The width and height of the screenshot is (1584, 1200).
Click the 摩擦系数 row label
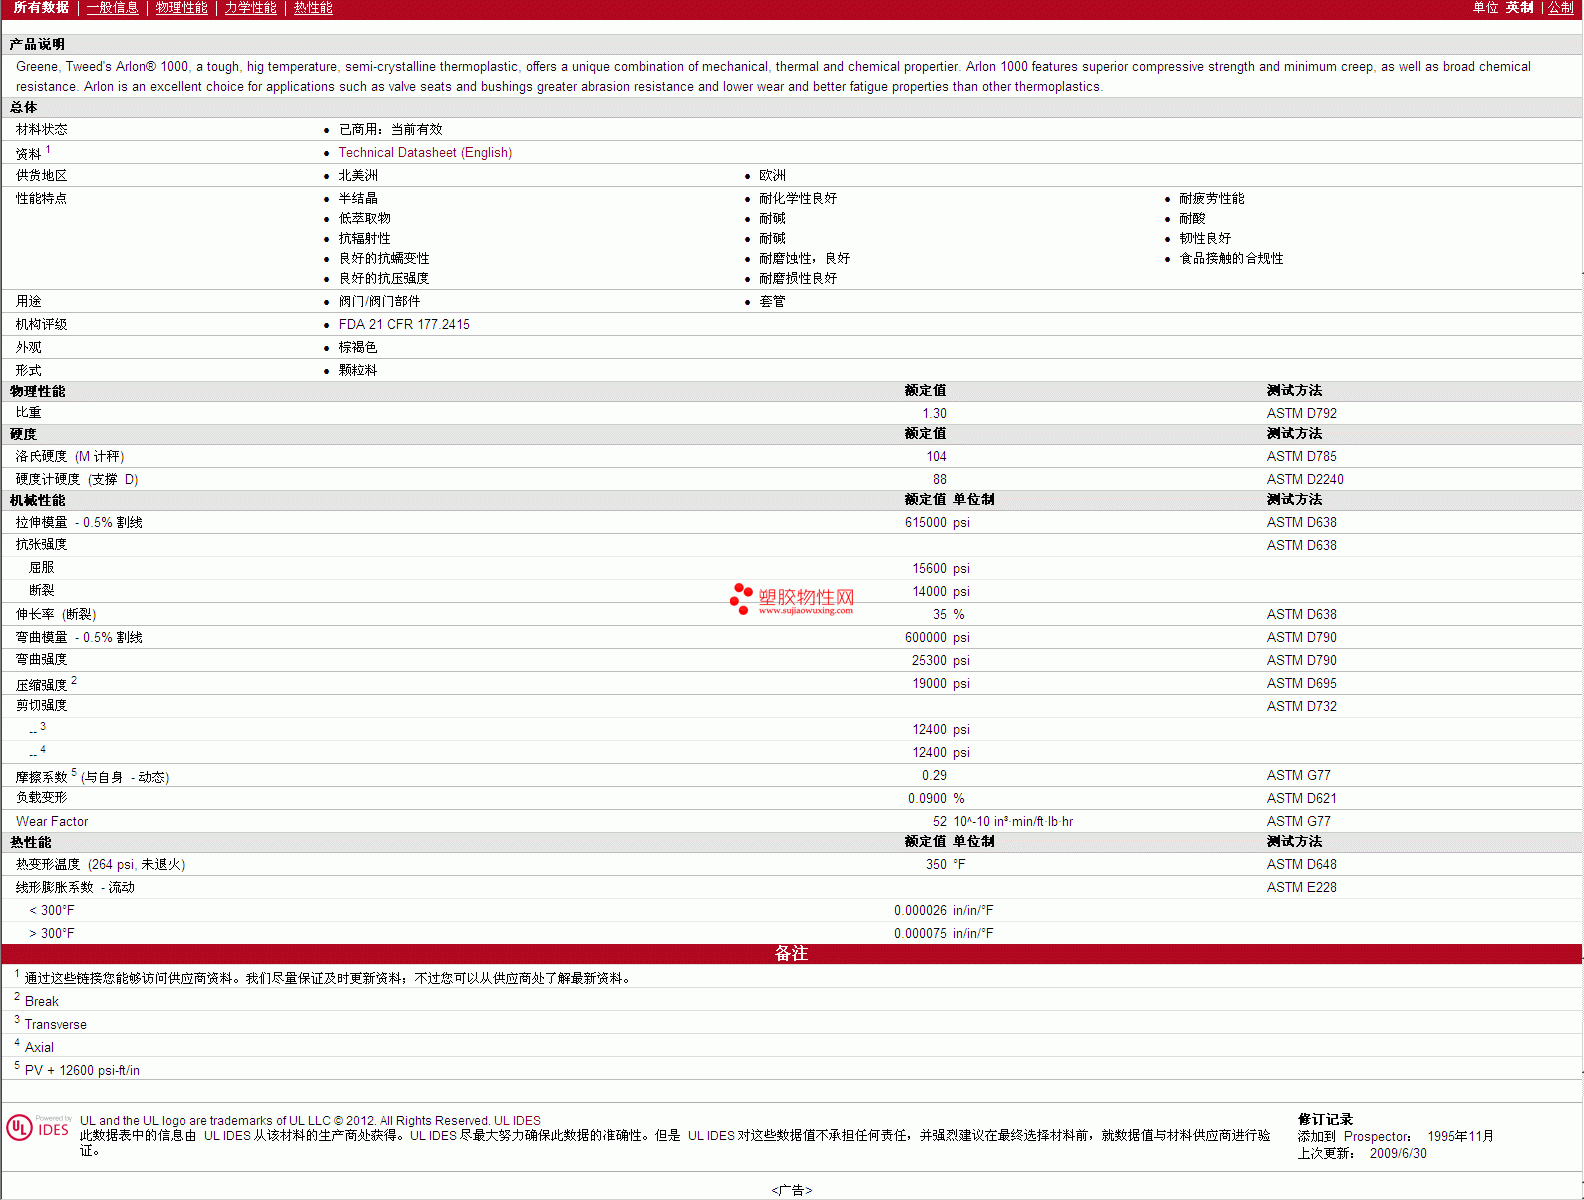(92, 777)
